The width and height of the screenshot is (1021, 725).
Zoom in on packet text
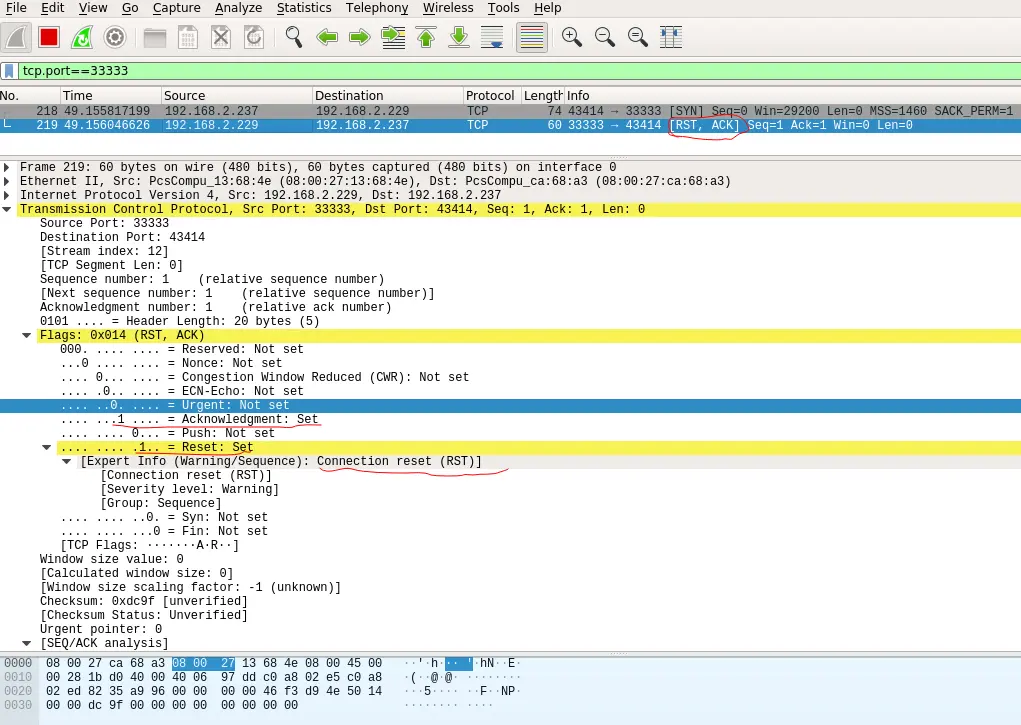[572, 37]
